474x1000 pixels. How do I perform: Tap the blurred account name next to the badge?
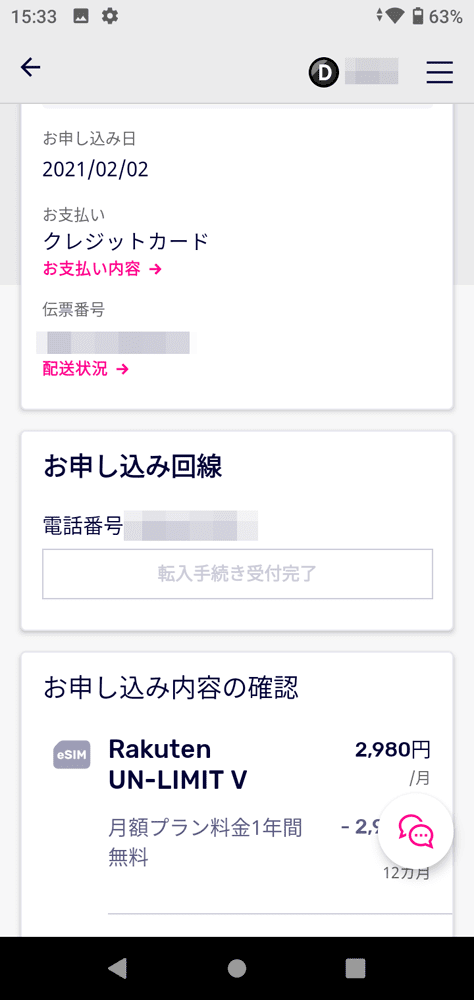click(x=371, y=71)
